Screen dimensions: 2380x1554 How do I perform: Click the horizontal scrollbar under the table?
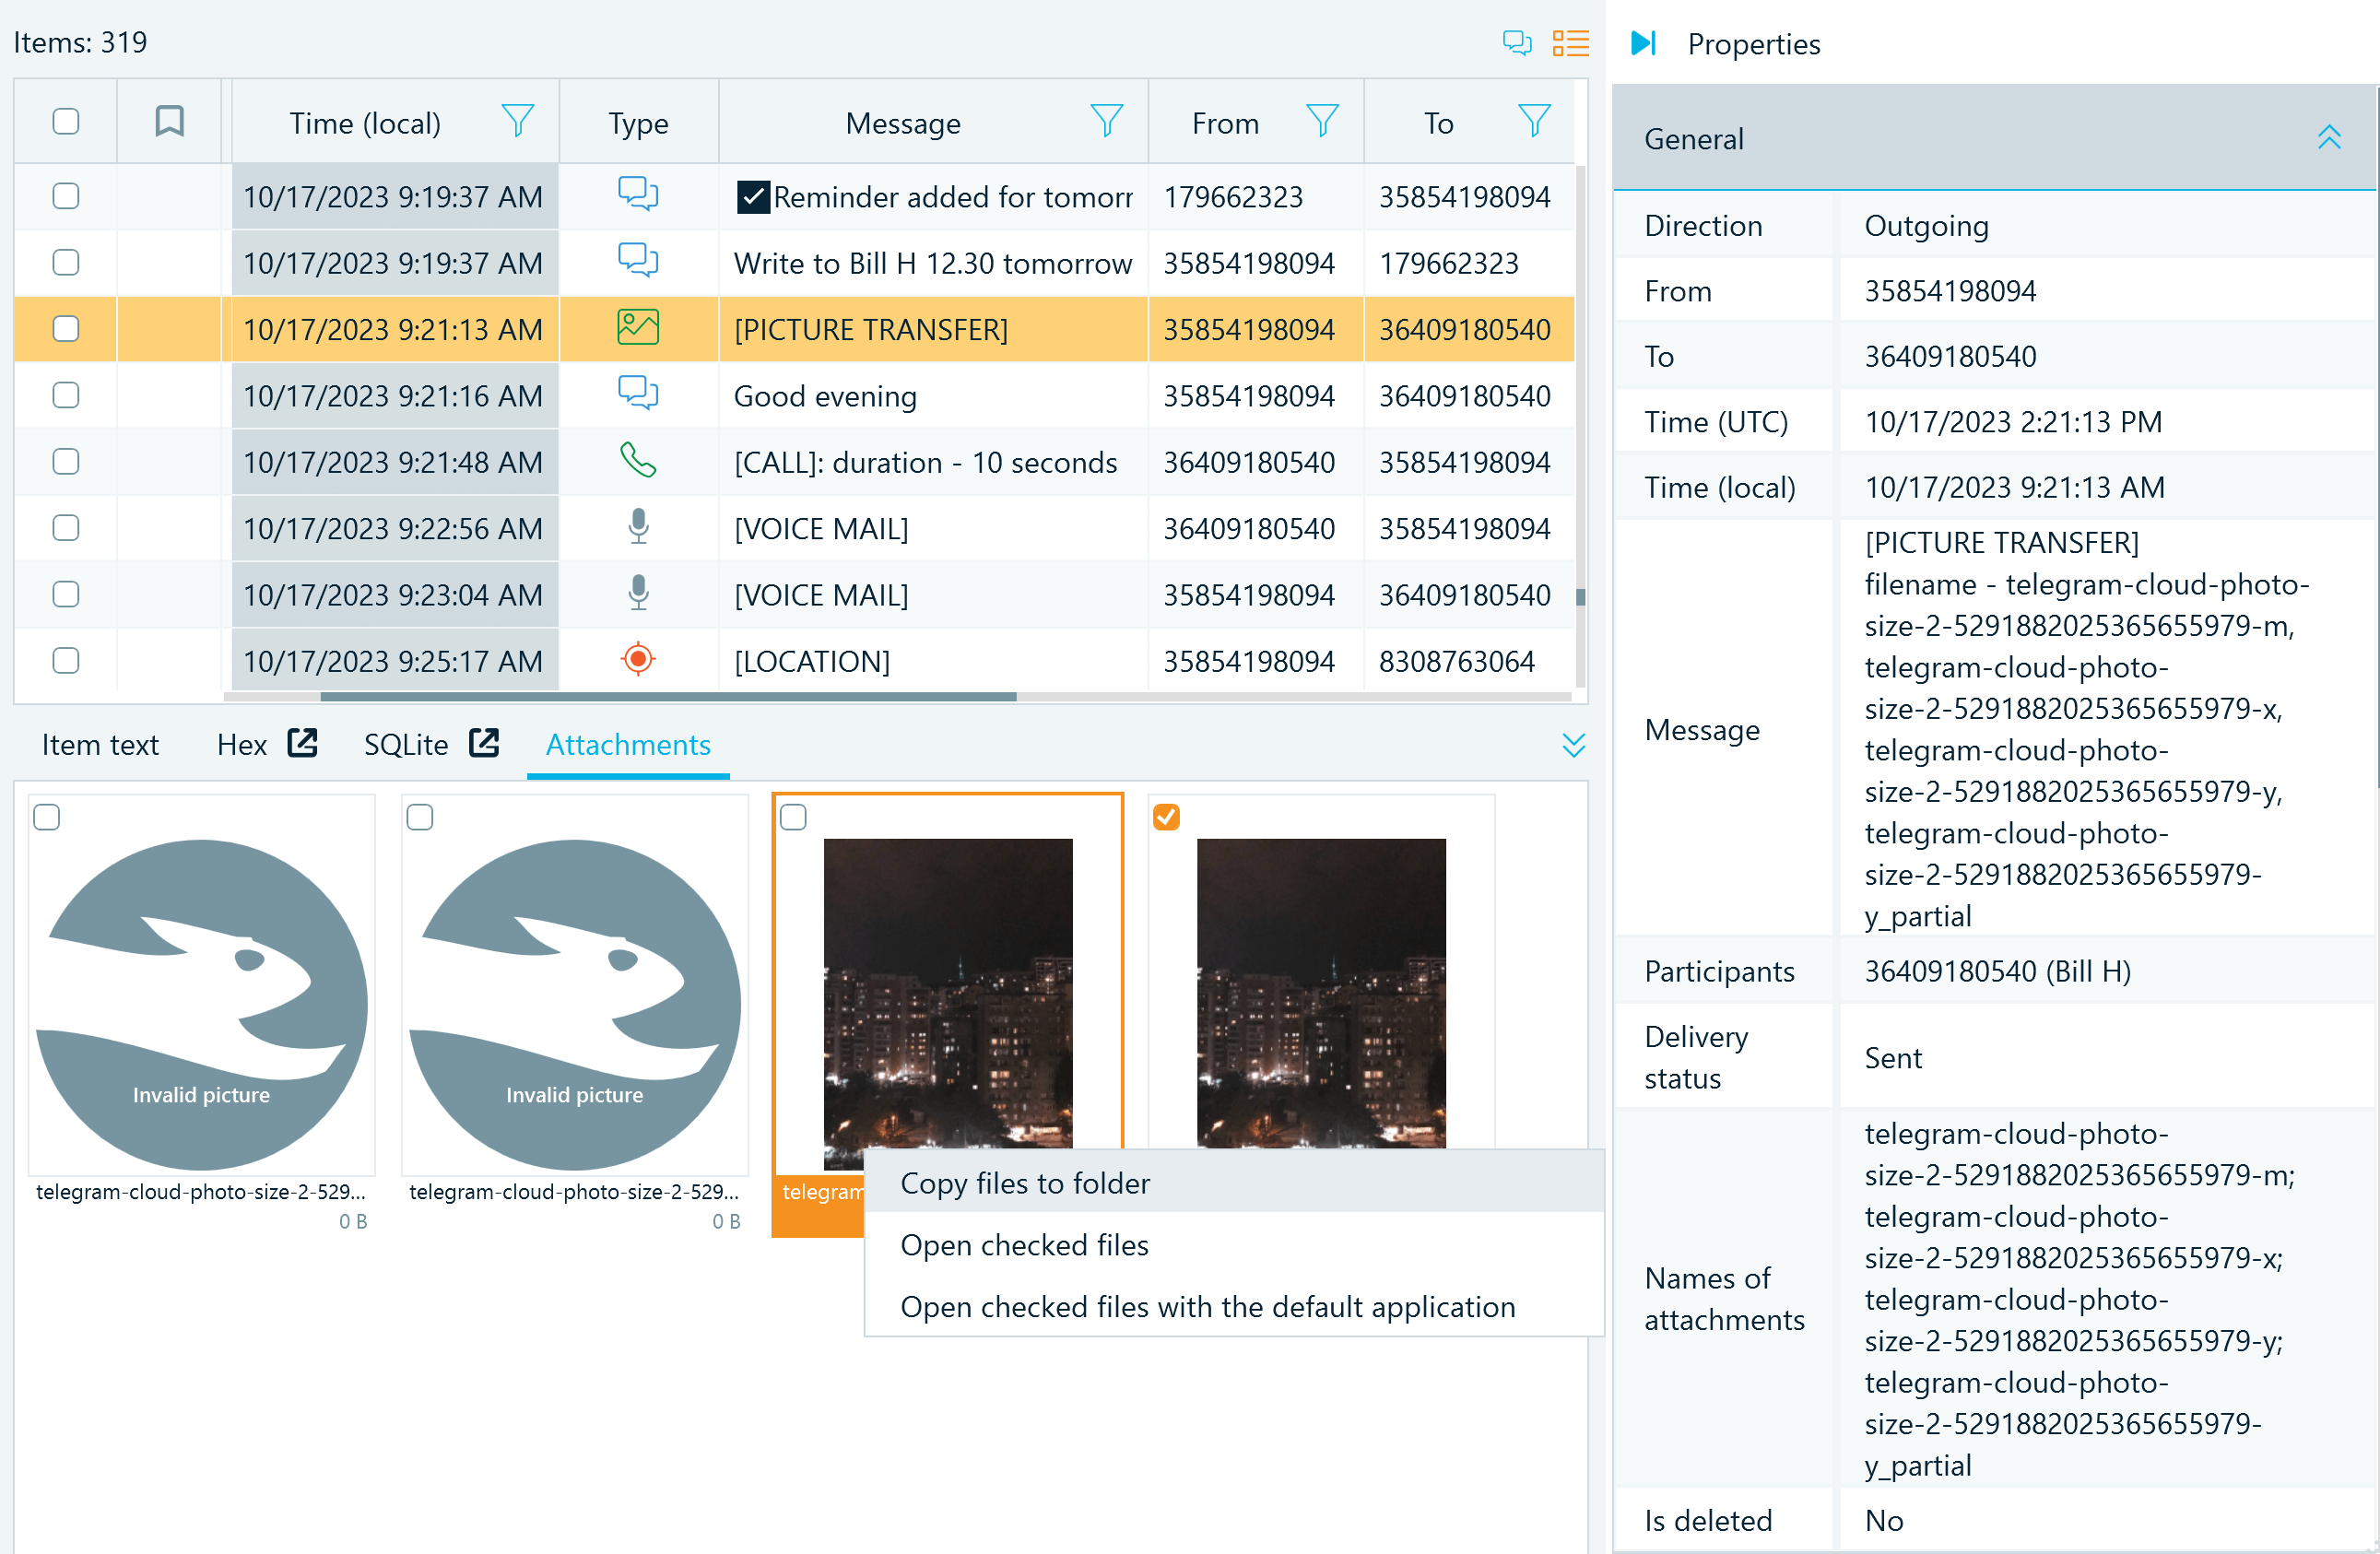(668, 697)
